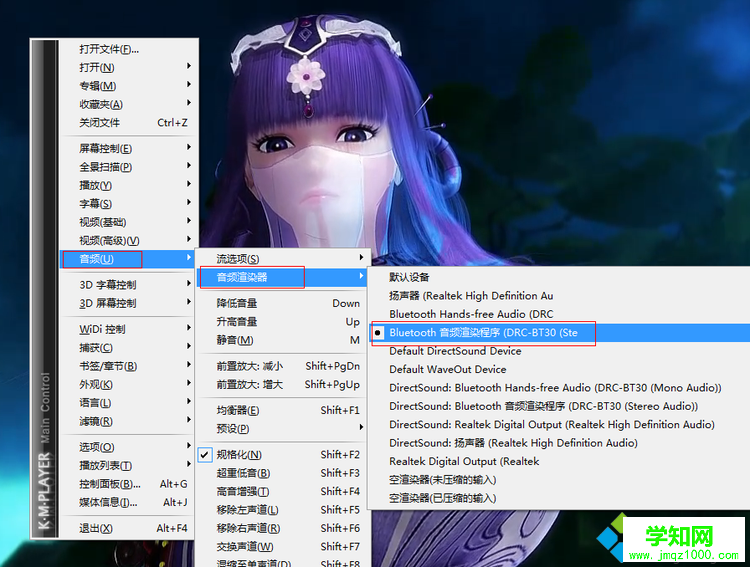Choose 空渲染器(已压缩的输入) renderer
Viewport: 750px width, 567px height.
click(560, 498)
